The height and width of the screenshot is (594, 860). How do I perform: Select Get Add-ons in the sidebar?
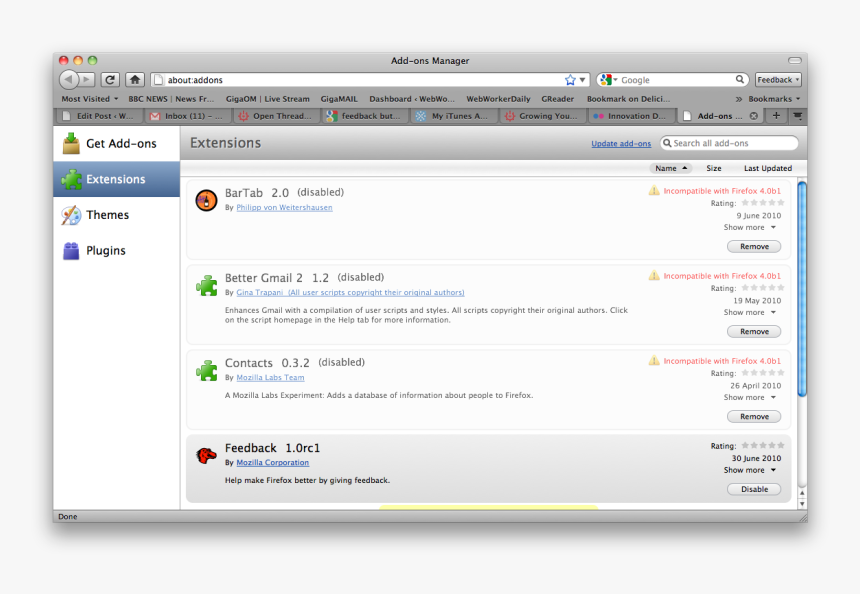point(116,143)
